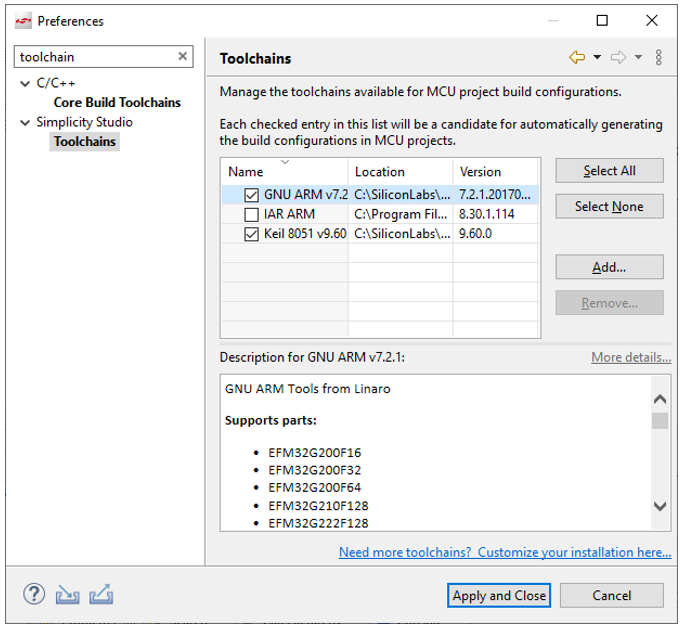
Task: Click the description scrollbar thumb
Action: [x=660, y=421]
